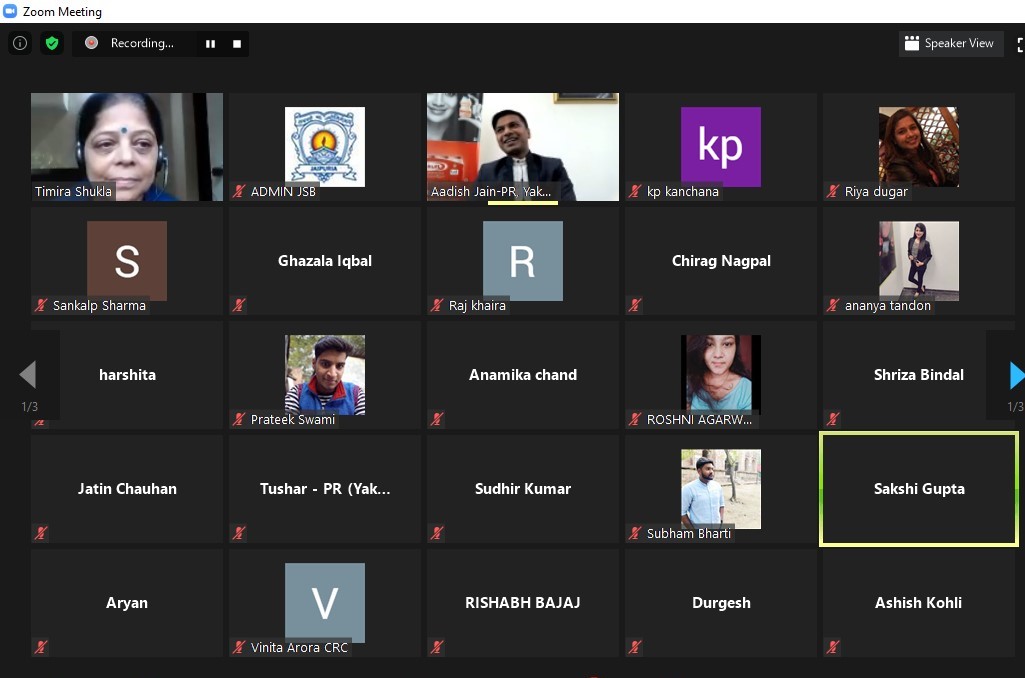Switch to Speaker View
The width and height of the screenshot is (1025, 678).
point(950,43)
